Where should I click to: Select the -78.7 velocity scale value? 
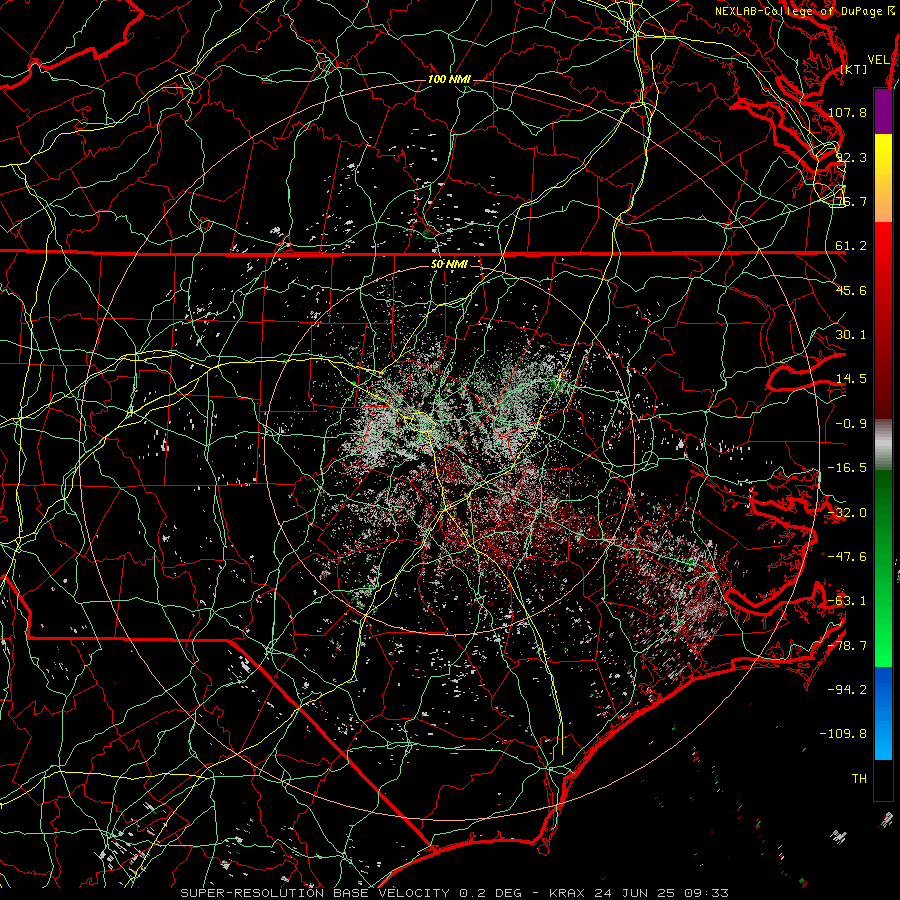click(x=847, y=646)
